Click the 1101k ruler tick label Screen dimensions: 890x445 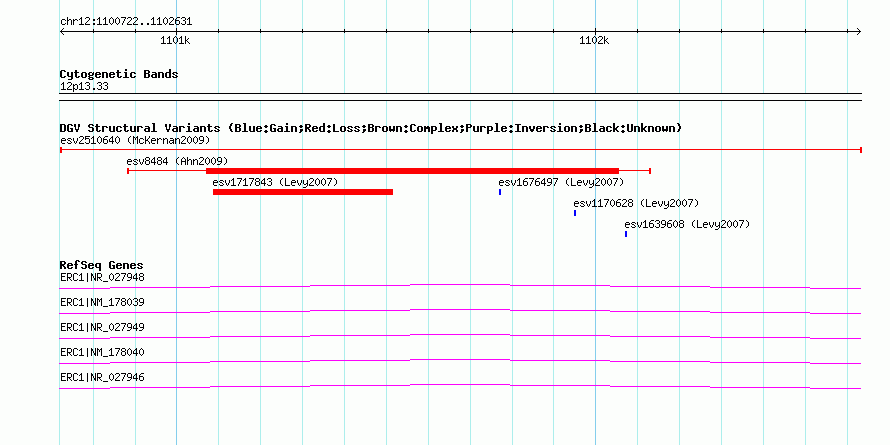(175, 40)
